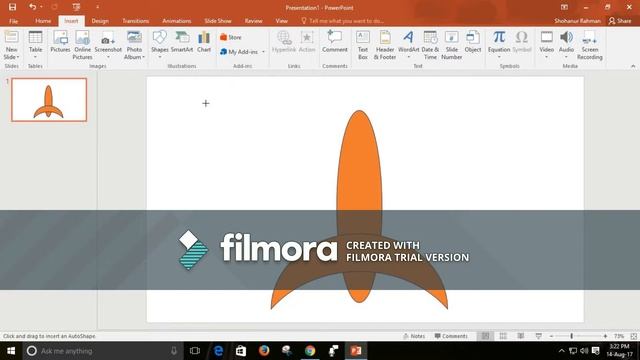Insert a Text Box
Image resolution: width=640 pixels, height=360 pixels.
(x=363, y=45)
